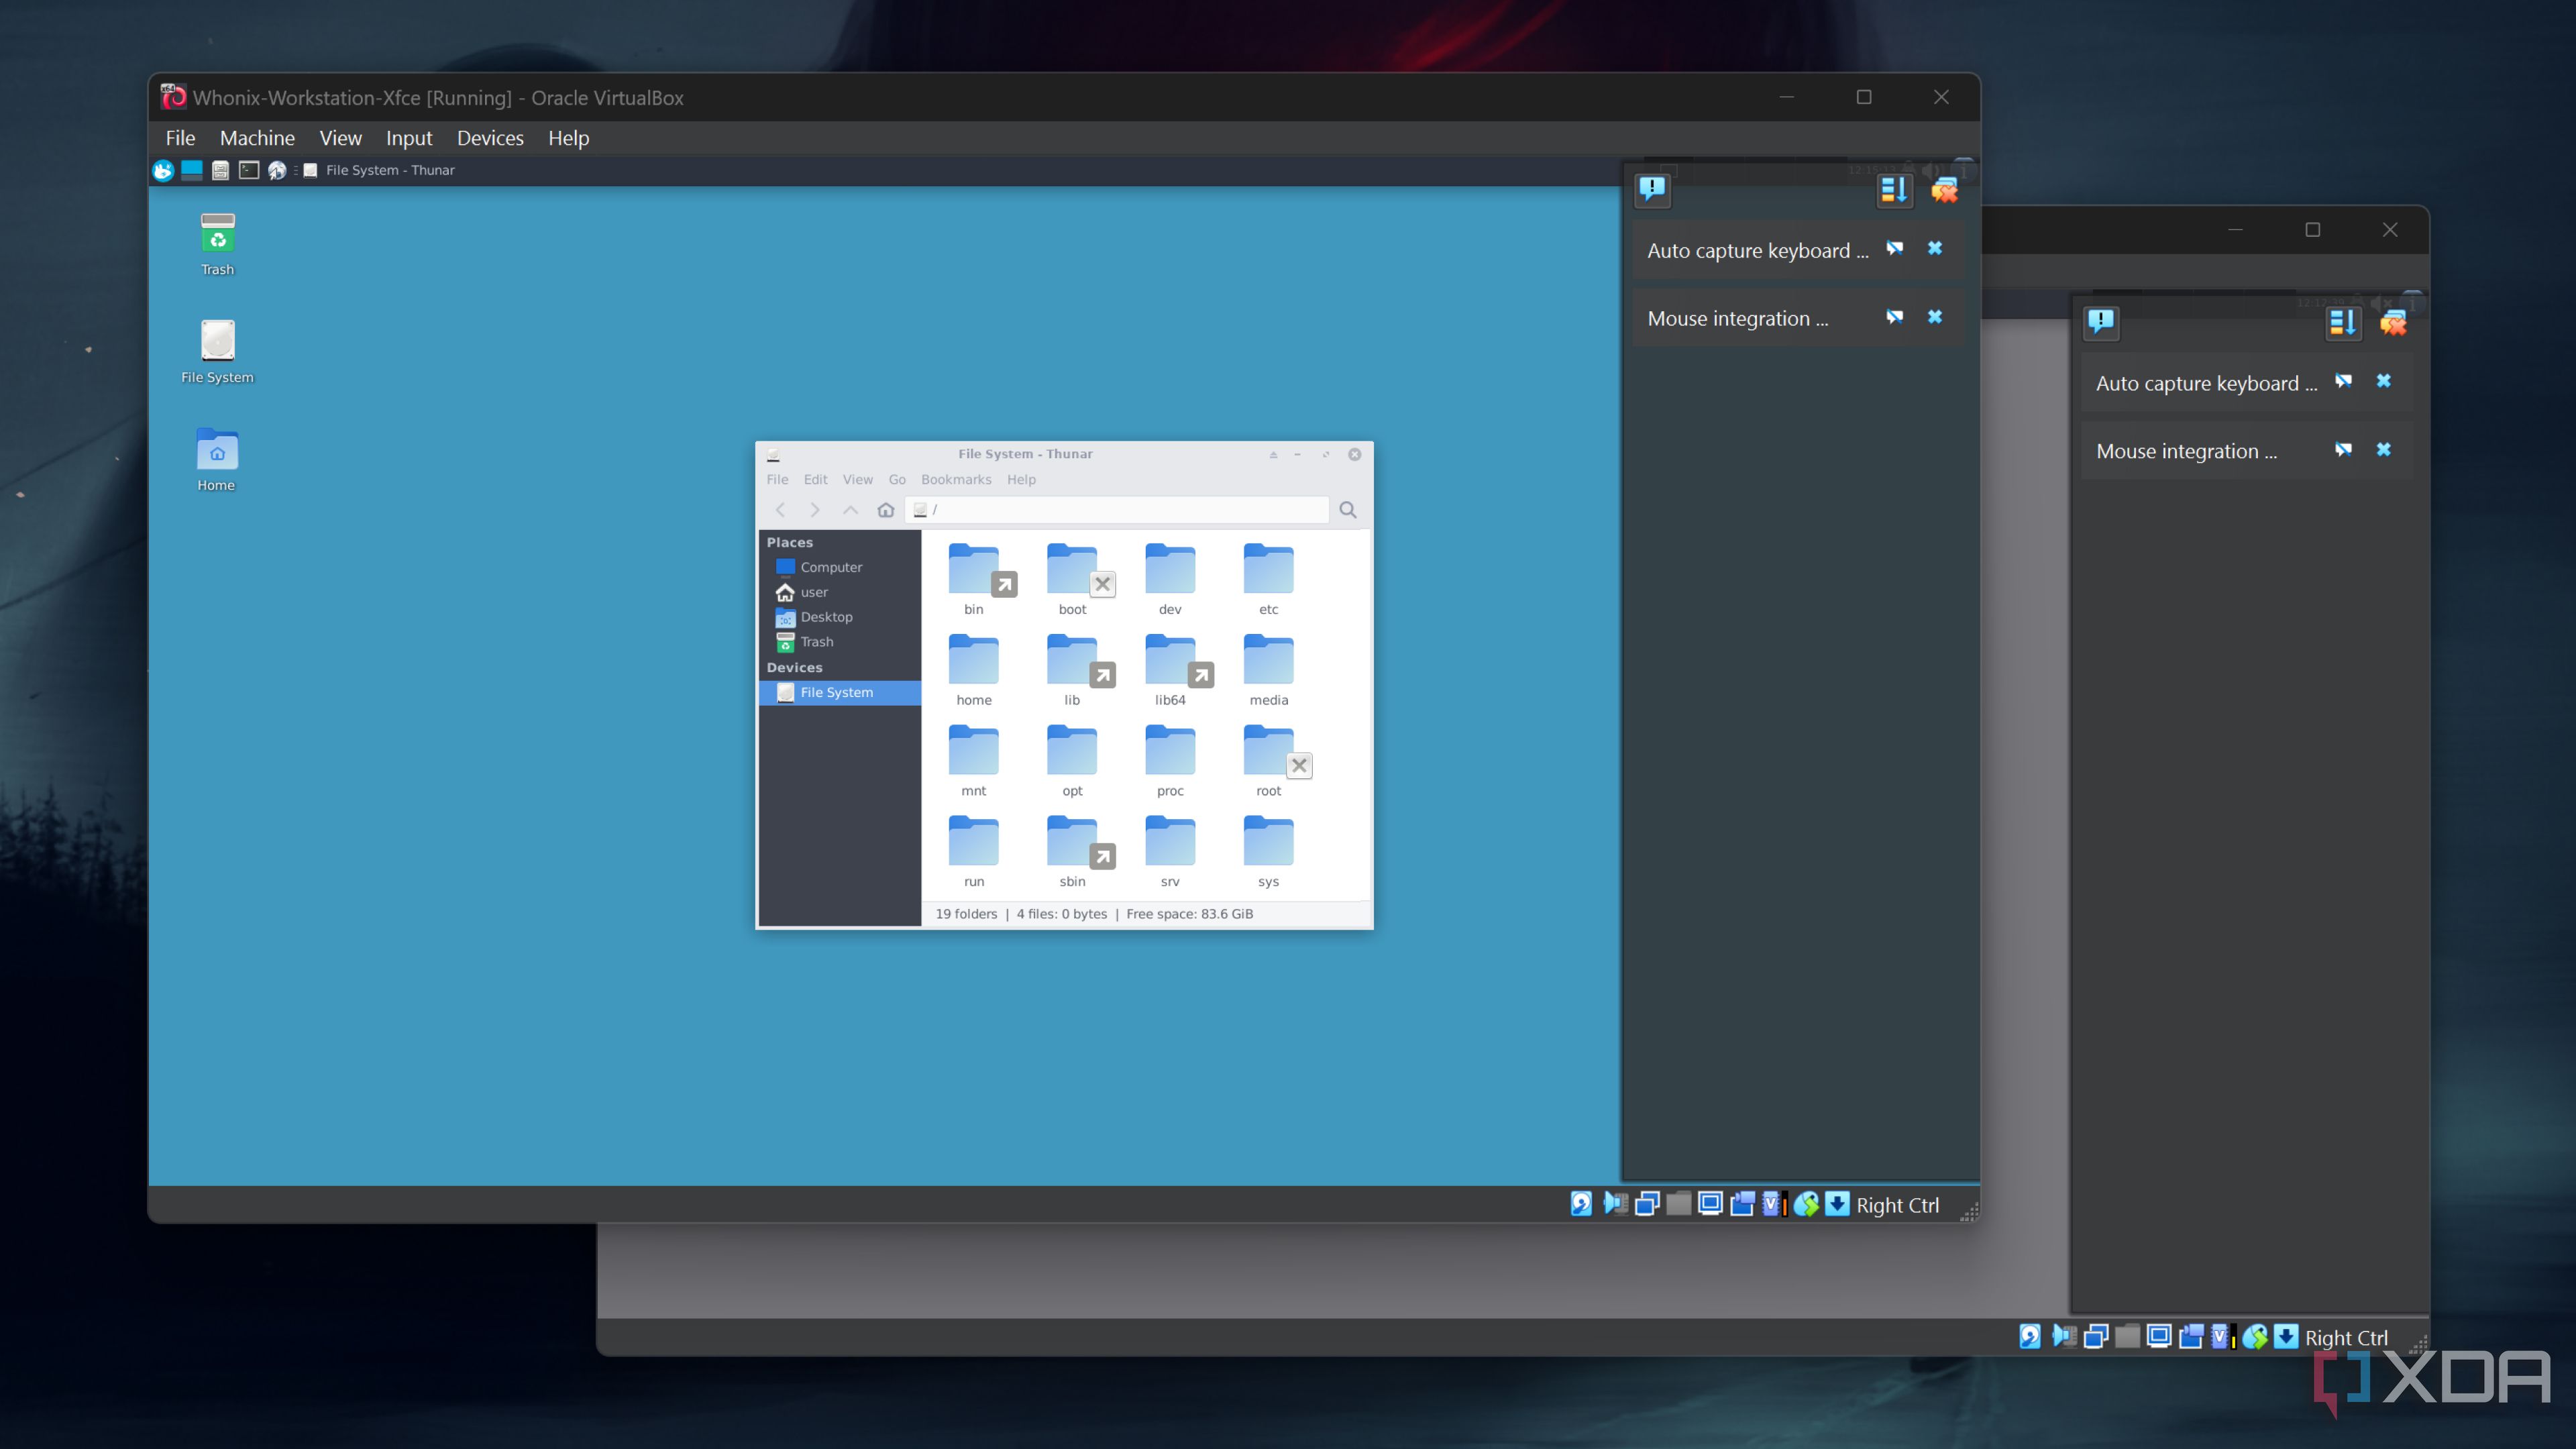The image size is (2576, 1449).
Task: Click 'File System - Thunar' taskbar button in guest panel
Action: (x=380, y=171)
